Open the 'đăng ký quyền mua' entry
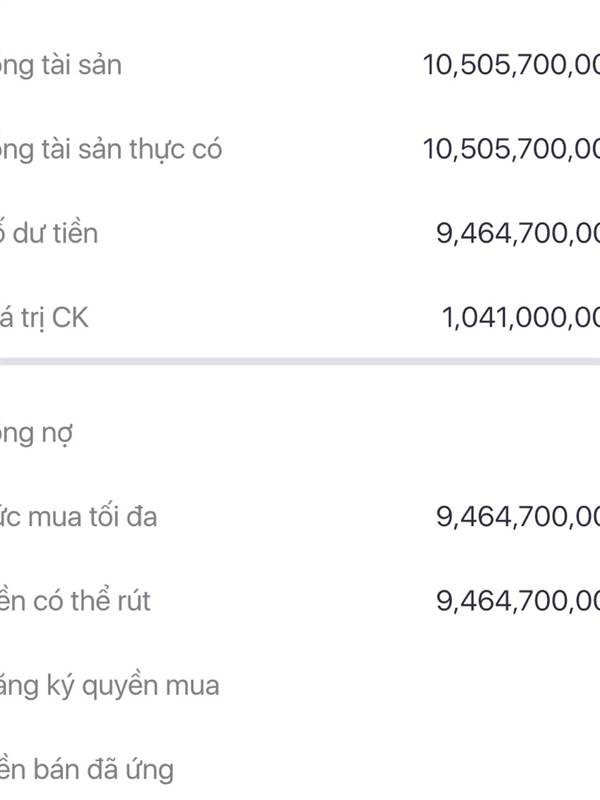This screenshot has height=800, width=600. click(x=109, y=686)
